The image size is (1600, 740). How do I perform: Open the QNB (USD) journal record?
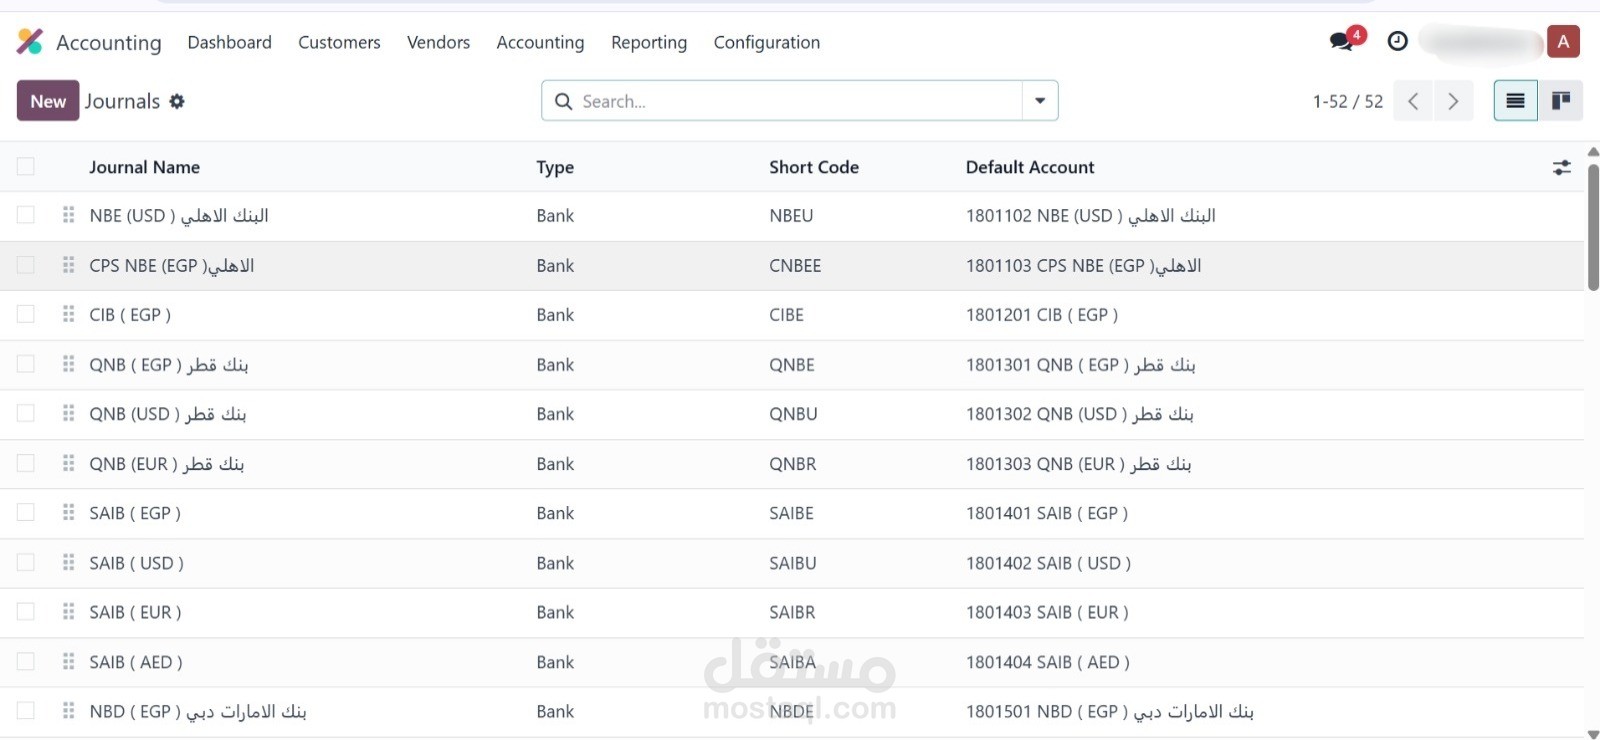tap(167, 414)
